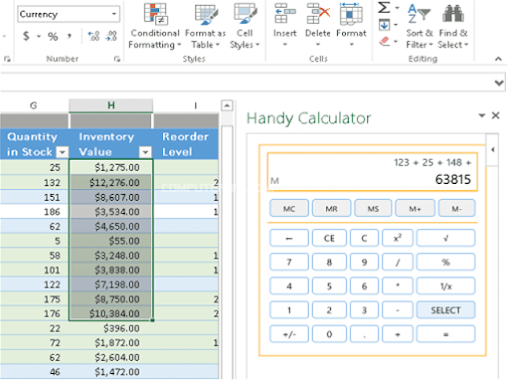Image resolution: width=509 pixels, height=381 pixels.
Task: Open Number format dialog launcher
Action: pyautogui.click(x=117, y=59)
